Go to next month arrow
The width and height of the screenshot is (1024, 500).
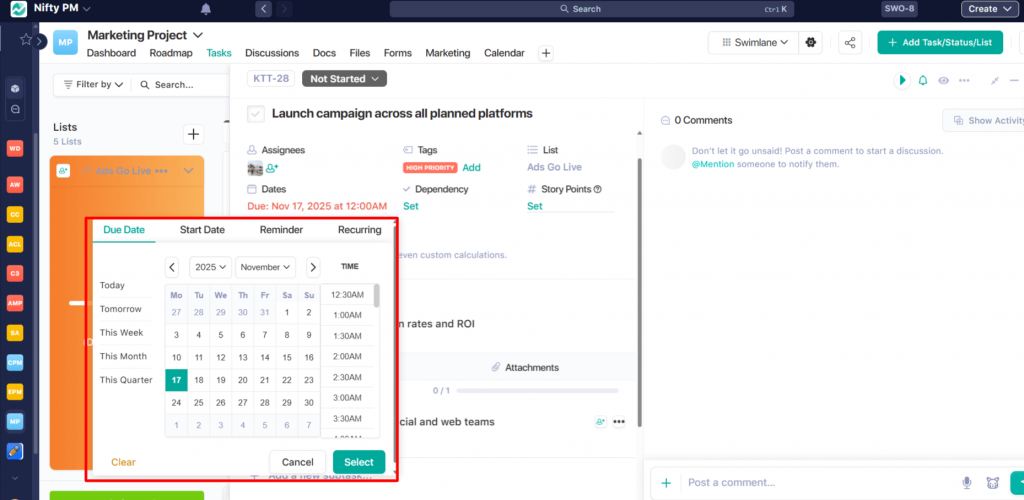pyautogui.click(x=313, y=267)
